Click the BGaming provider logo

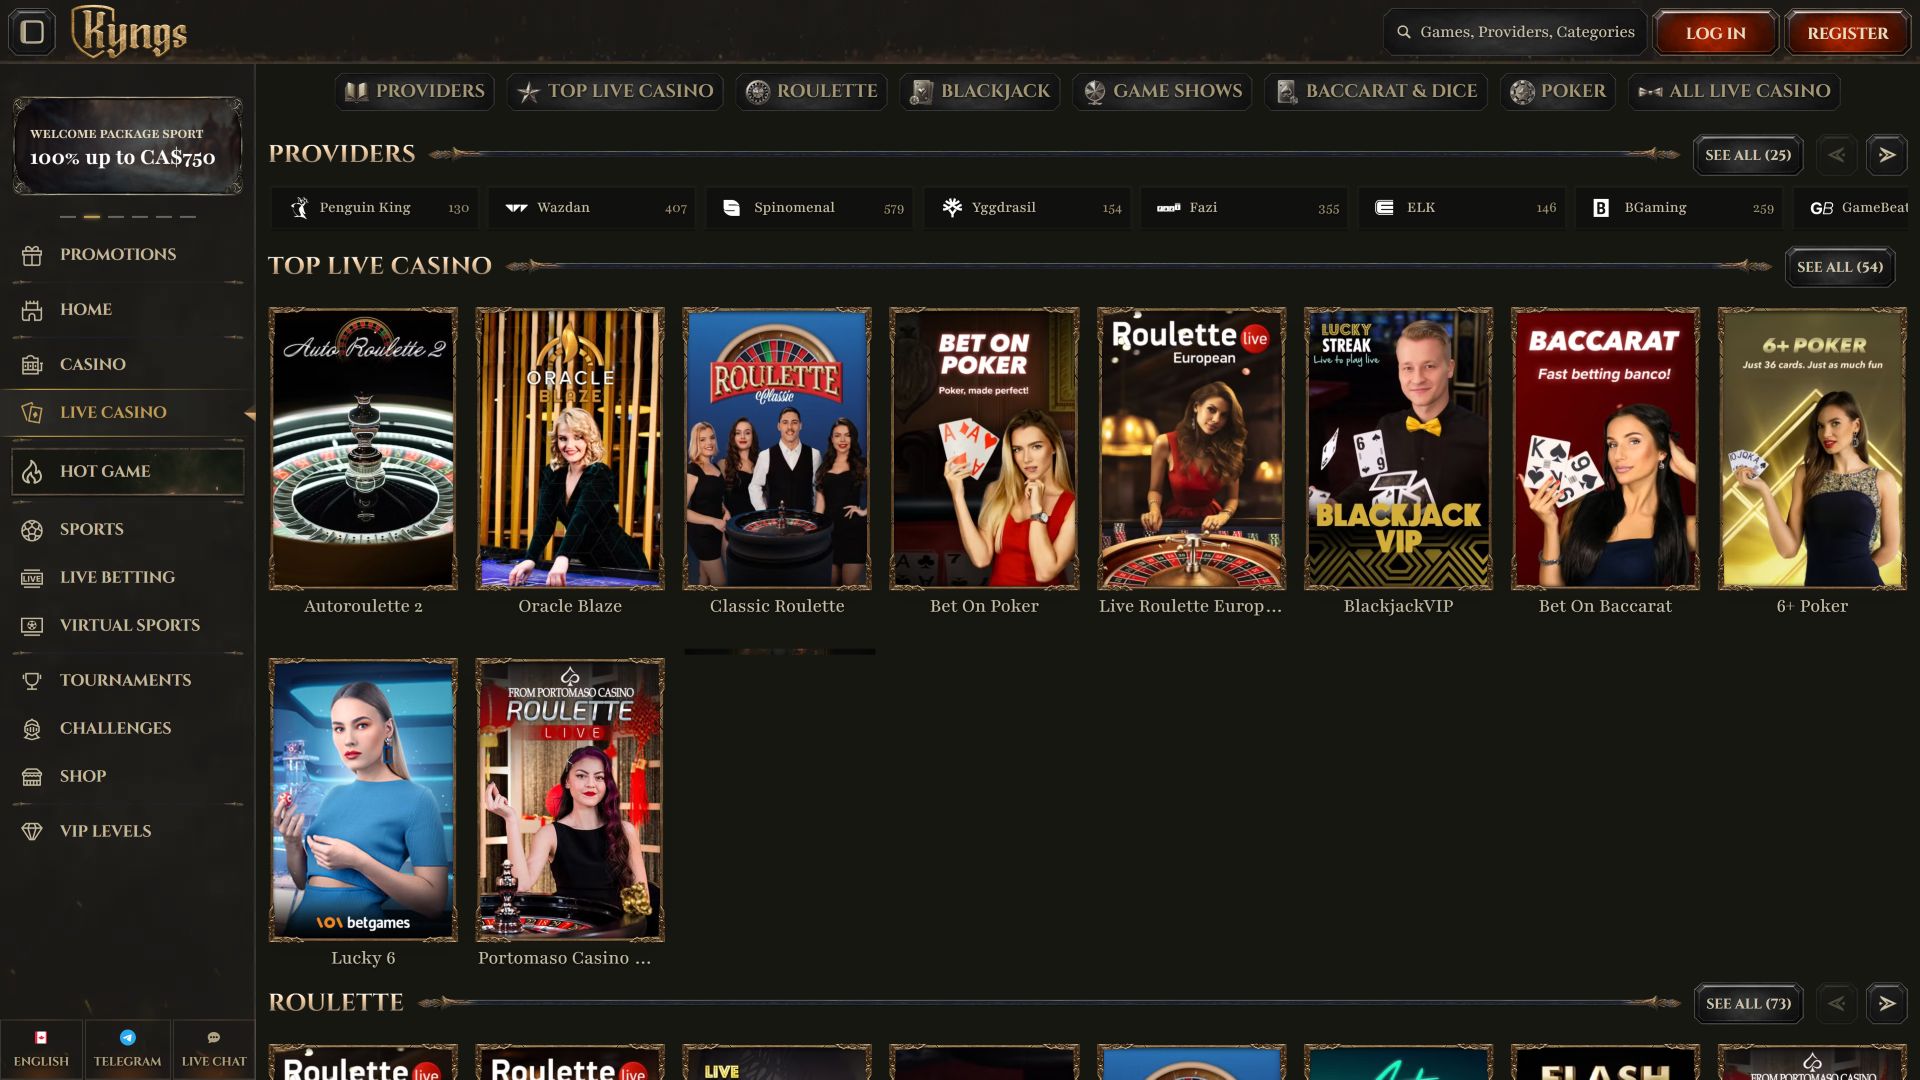click(x=1601, y=208)
